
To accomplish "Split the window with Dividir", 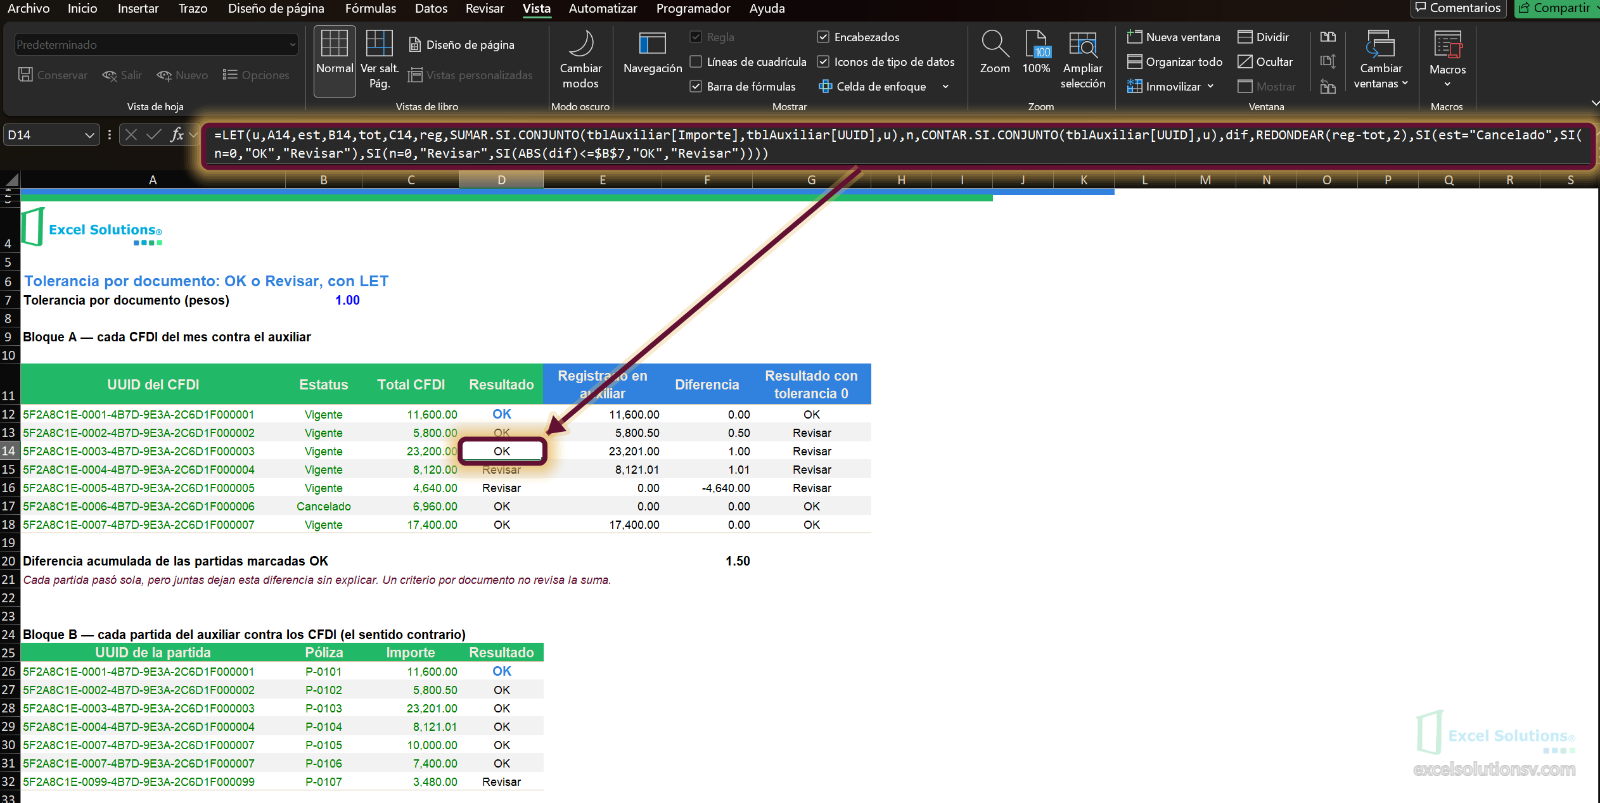I will pos(1263,37).
